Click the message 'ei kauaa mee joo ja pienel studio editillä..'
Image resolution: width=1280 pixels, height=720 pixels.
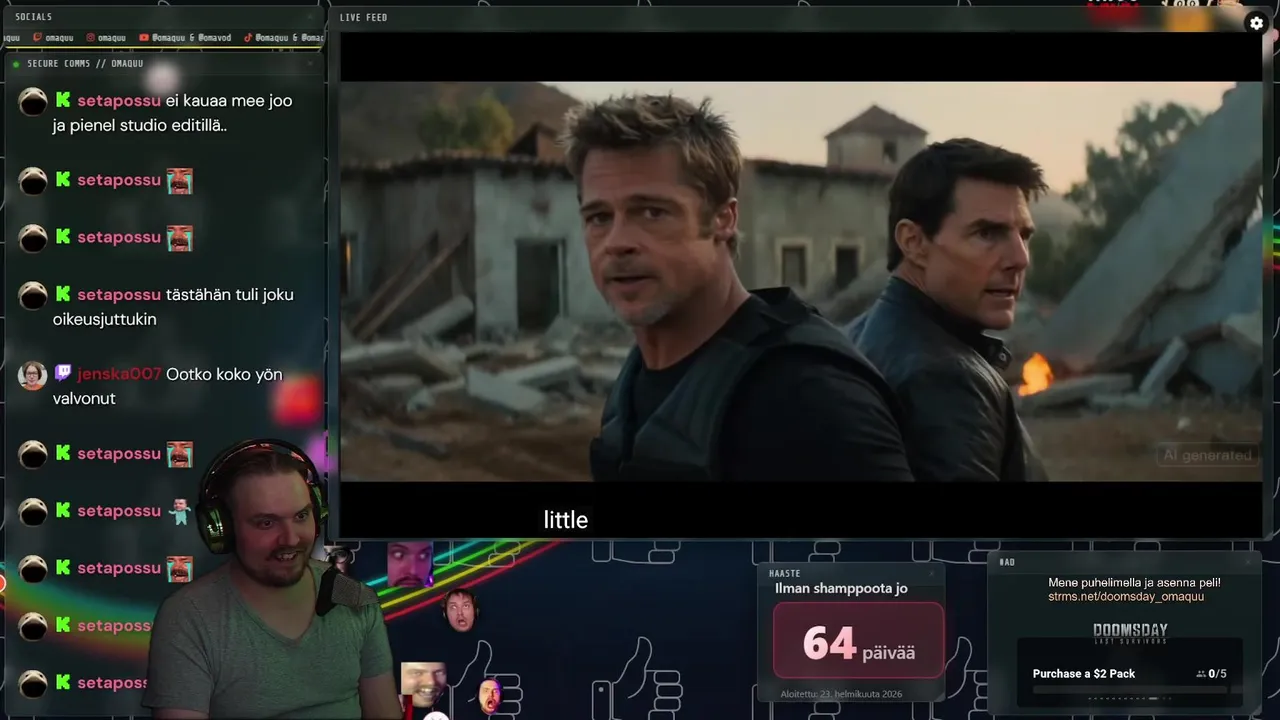click(x=172, y=113)
